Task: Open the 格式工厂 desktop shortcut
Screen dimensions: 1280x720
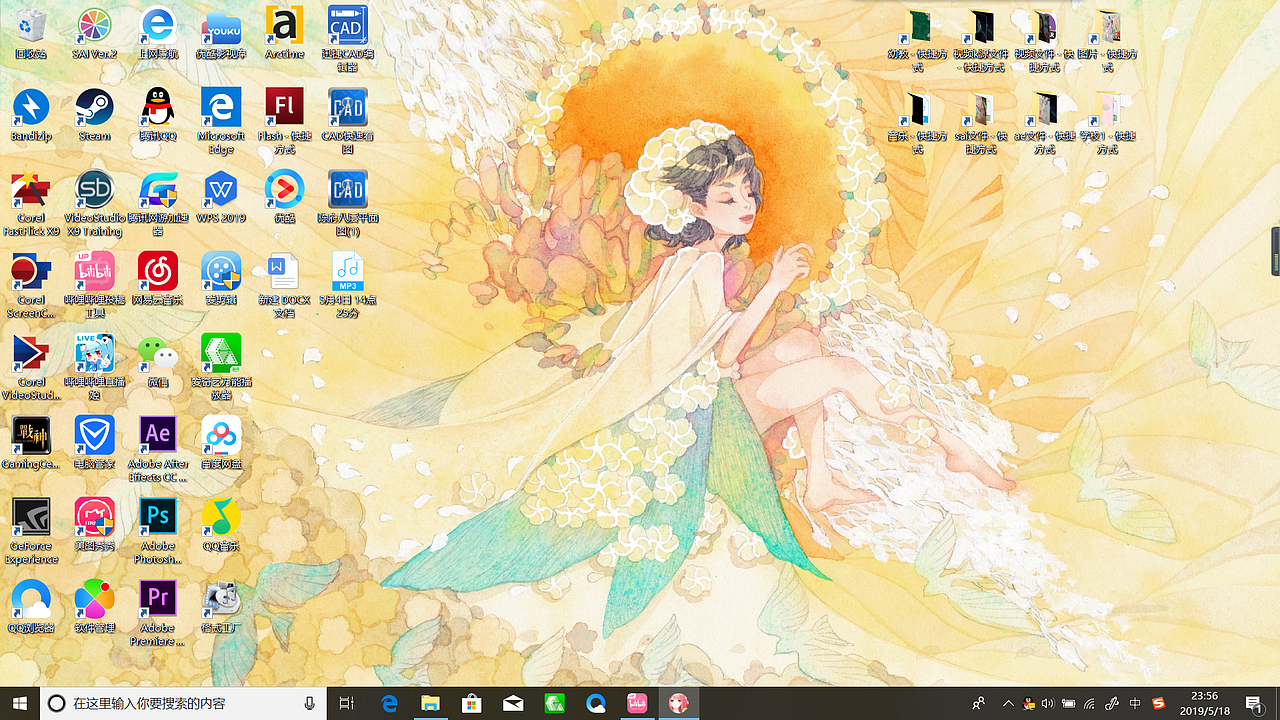Action: pos(221,607)
